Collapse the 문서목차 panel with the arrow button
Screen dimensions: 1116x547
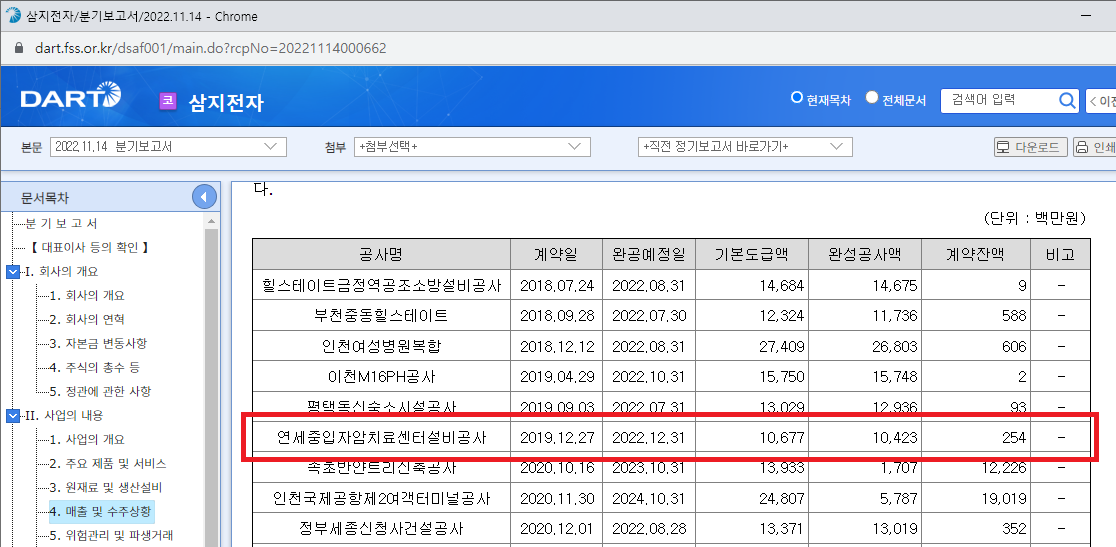[x=204, y=197]
